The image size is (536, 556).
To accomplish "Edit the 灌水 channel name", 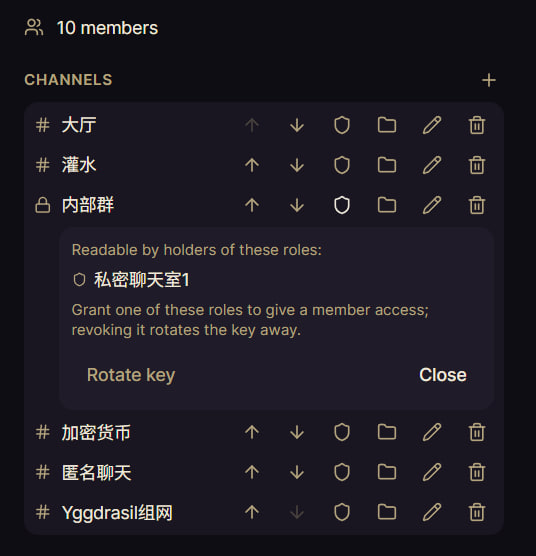I will pos(432,165).
